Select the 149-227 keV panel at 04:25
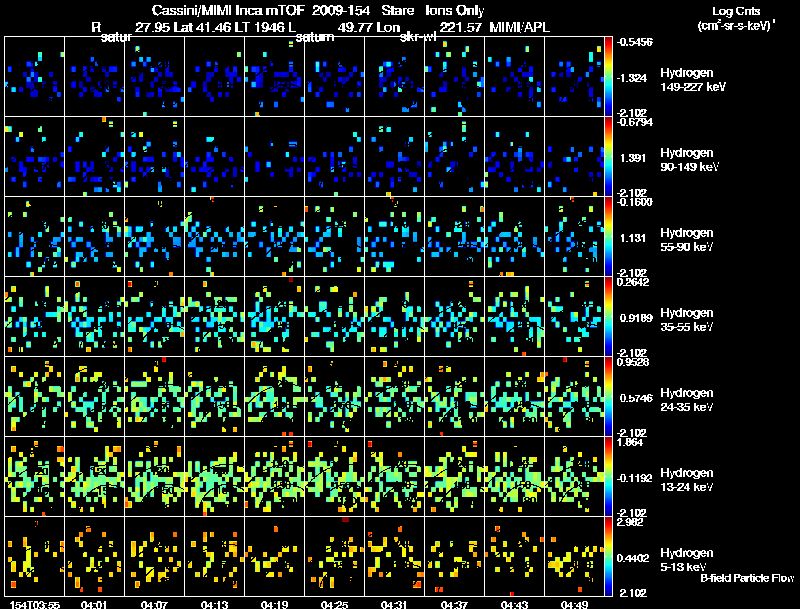This screenshot has width=800, height=609. pos(334,77)
